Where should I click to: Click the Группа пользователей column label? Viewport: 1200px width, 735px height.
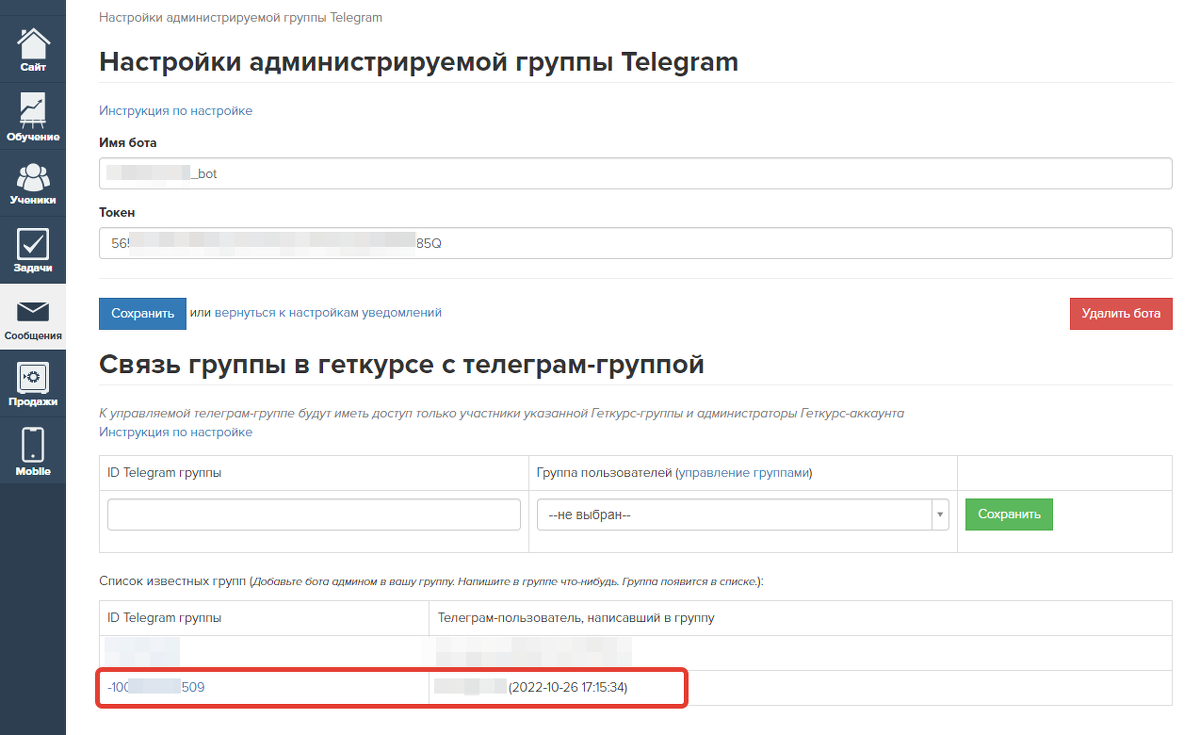[604, 473]
